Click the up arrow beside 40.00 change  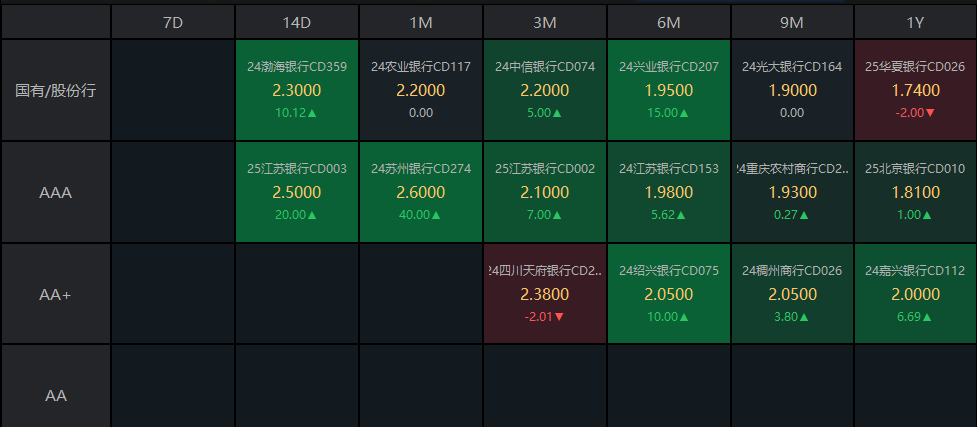(437, 215)
